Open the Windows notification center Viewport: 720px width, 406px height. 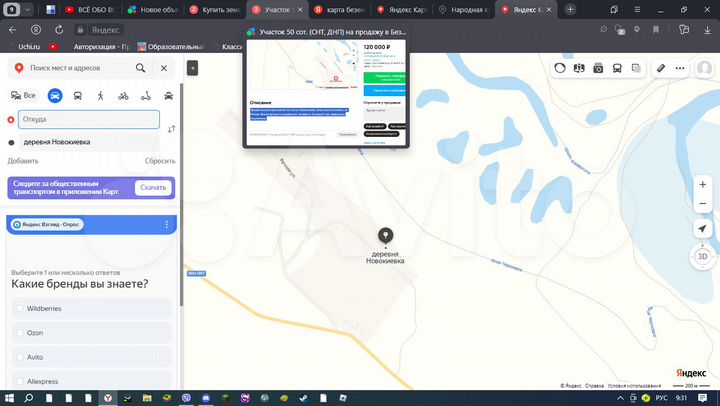702,398
